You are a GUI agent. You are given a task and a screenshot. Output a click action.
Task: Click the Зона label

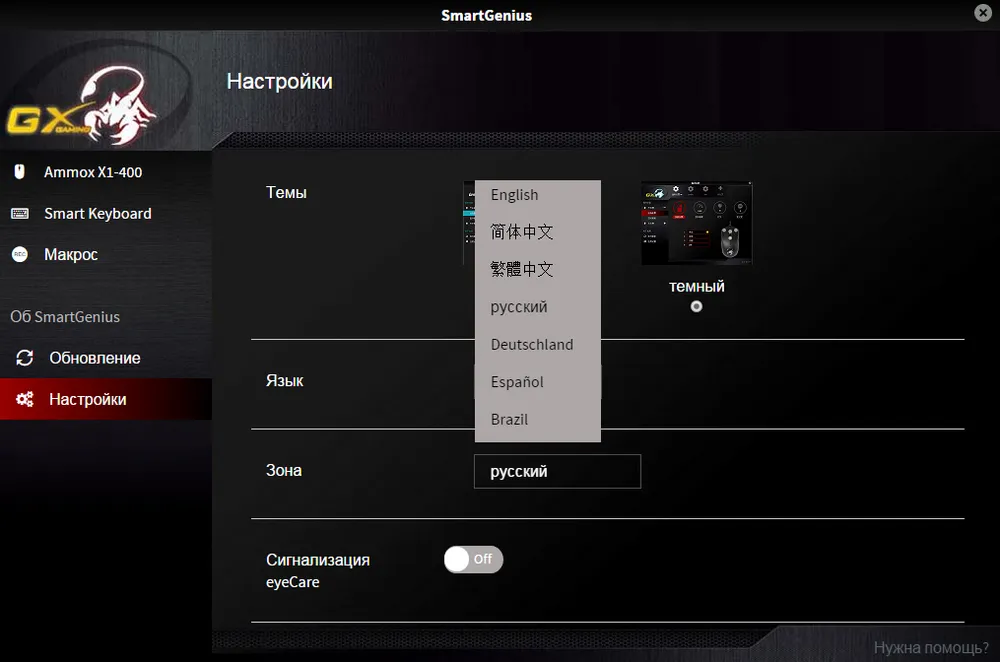pos(284,471)
